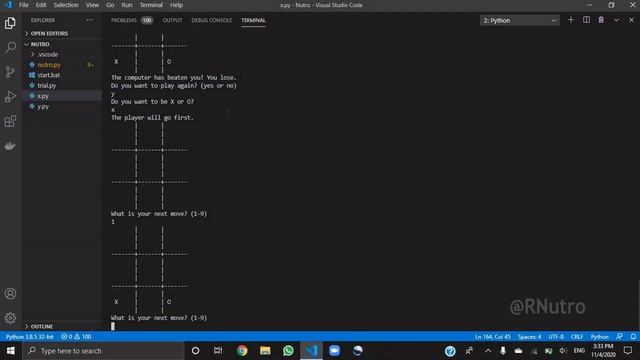Open the Help menu
Viewport: 640px width, 360px height.
[176, 5]
